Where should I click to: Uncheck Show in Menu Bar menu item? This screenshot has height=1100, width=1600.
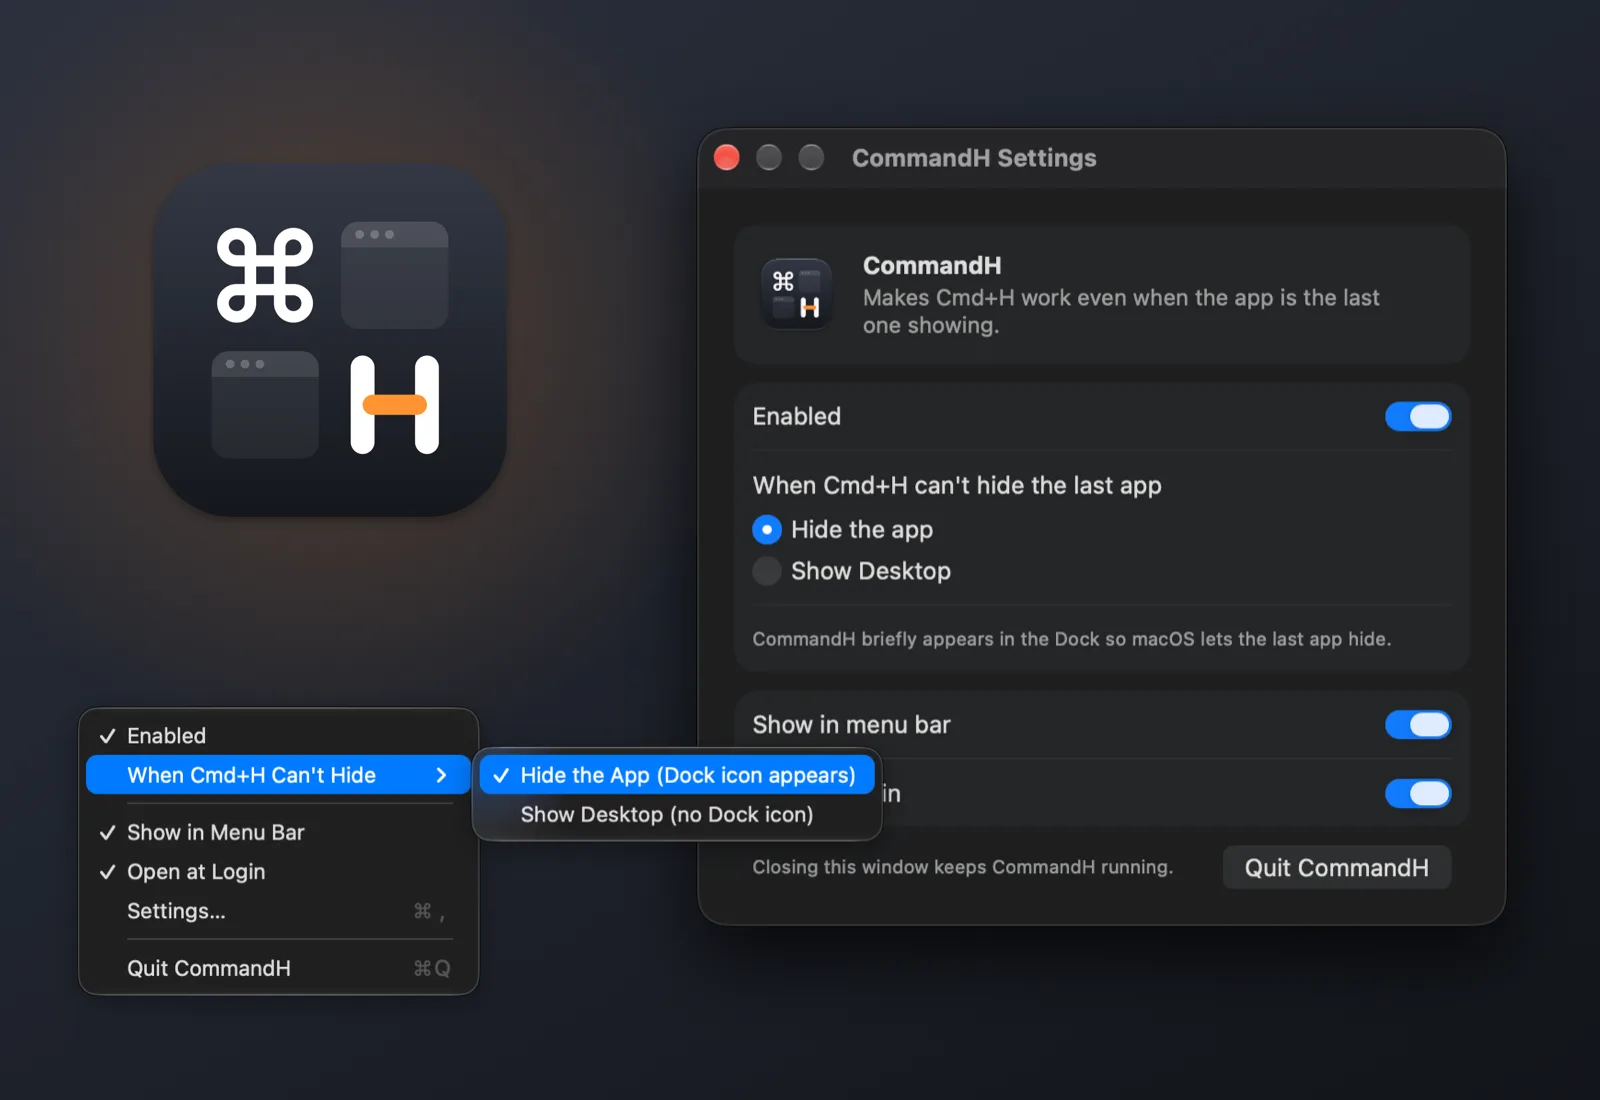pos(278,832)
